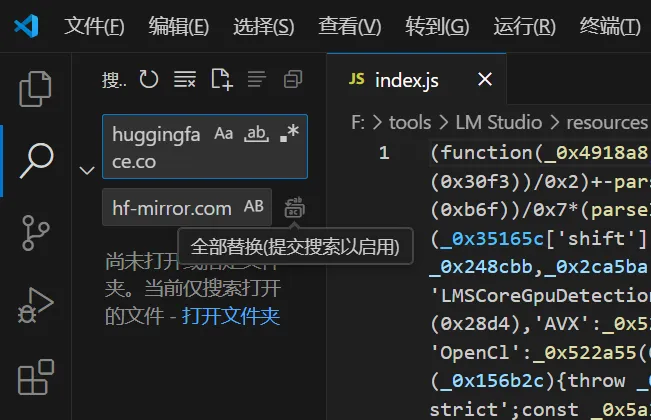Click the 'LMSCoreGpuDetection code text
The height and width of the screenshot is (420, 651).
(x=540, y=296)
